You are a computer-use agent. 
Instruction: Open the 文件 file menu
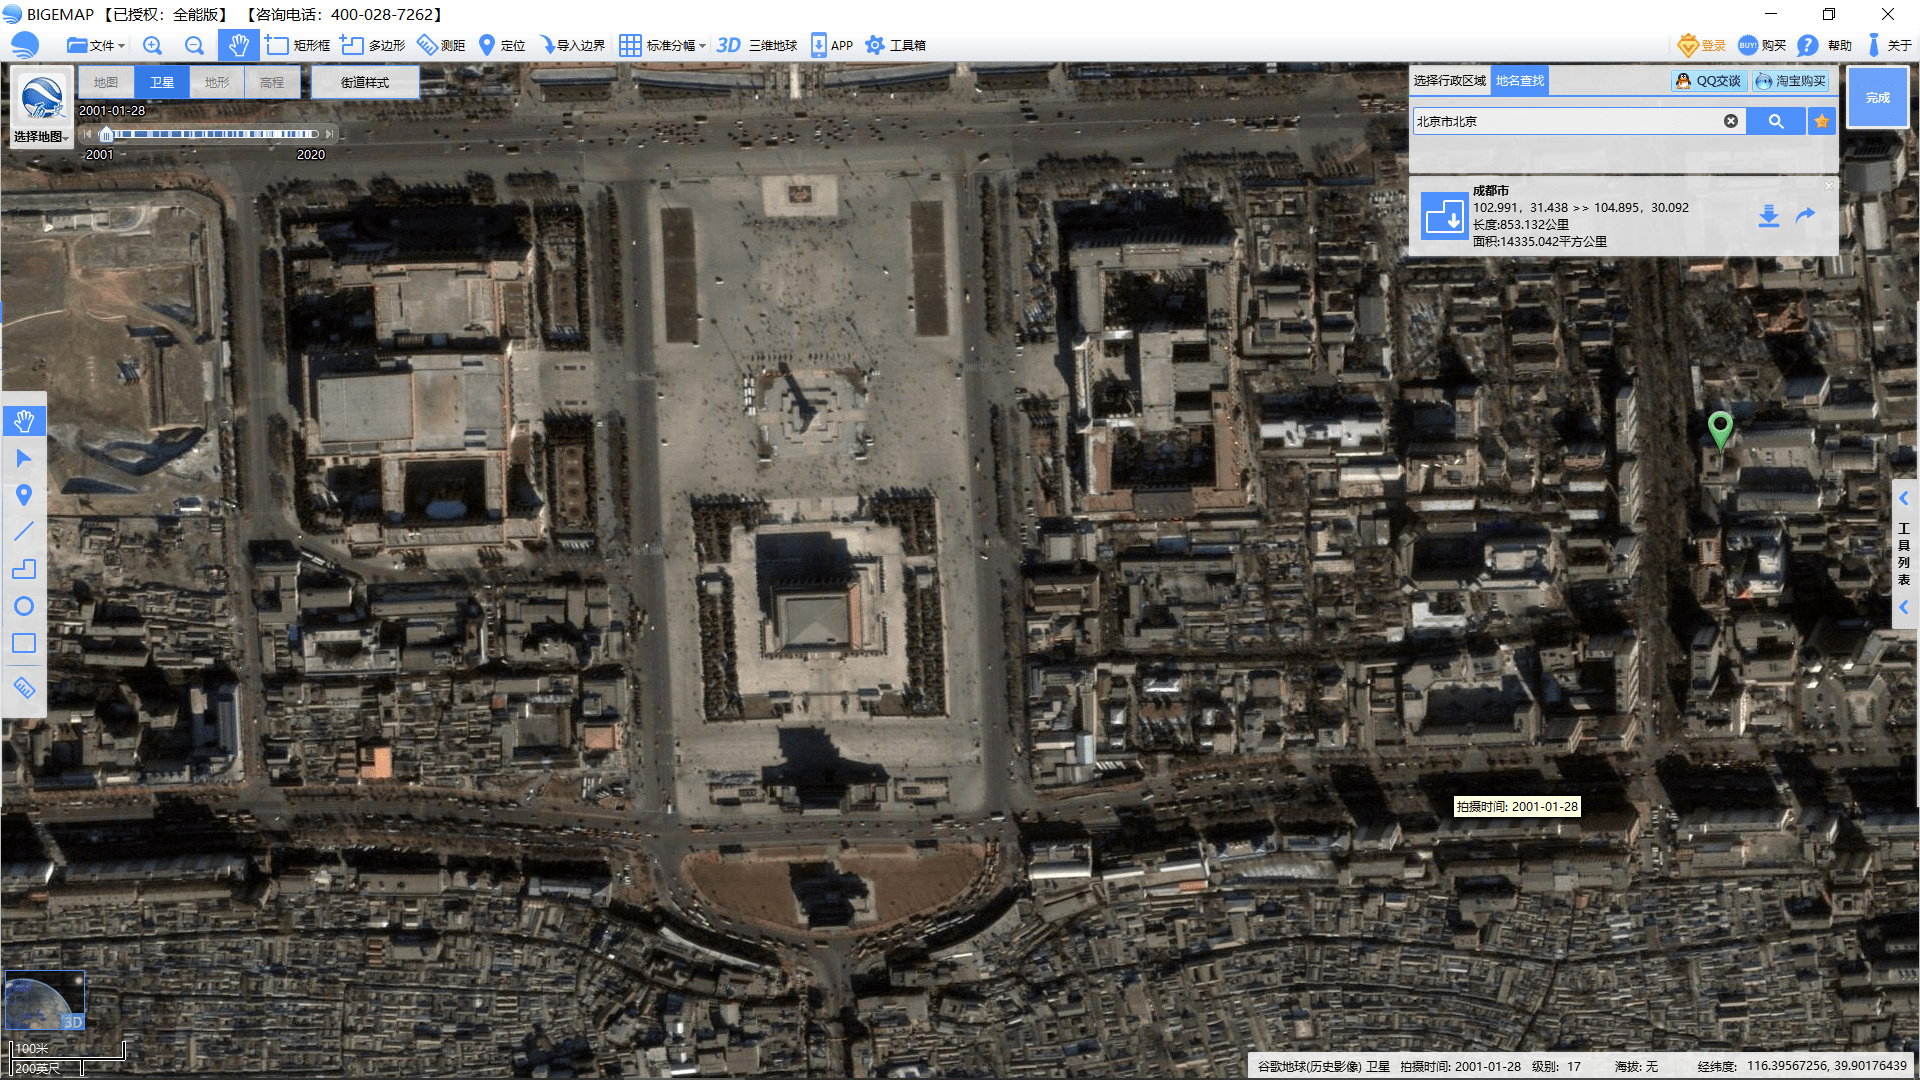click(95, 45)
